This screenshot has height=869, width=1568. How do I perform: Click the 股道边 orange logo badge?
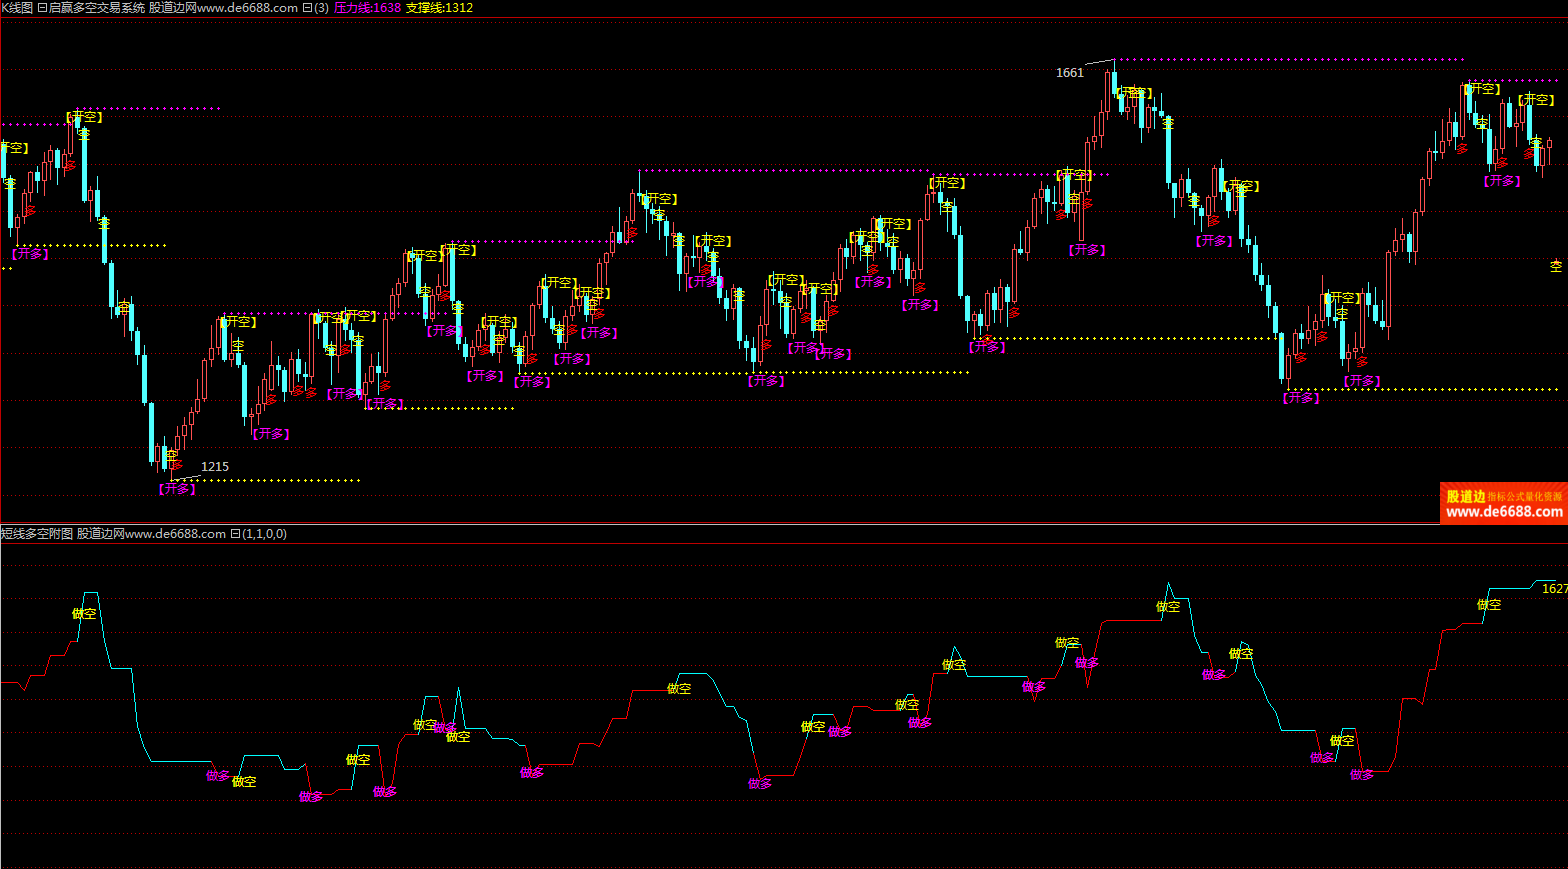1465,496
